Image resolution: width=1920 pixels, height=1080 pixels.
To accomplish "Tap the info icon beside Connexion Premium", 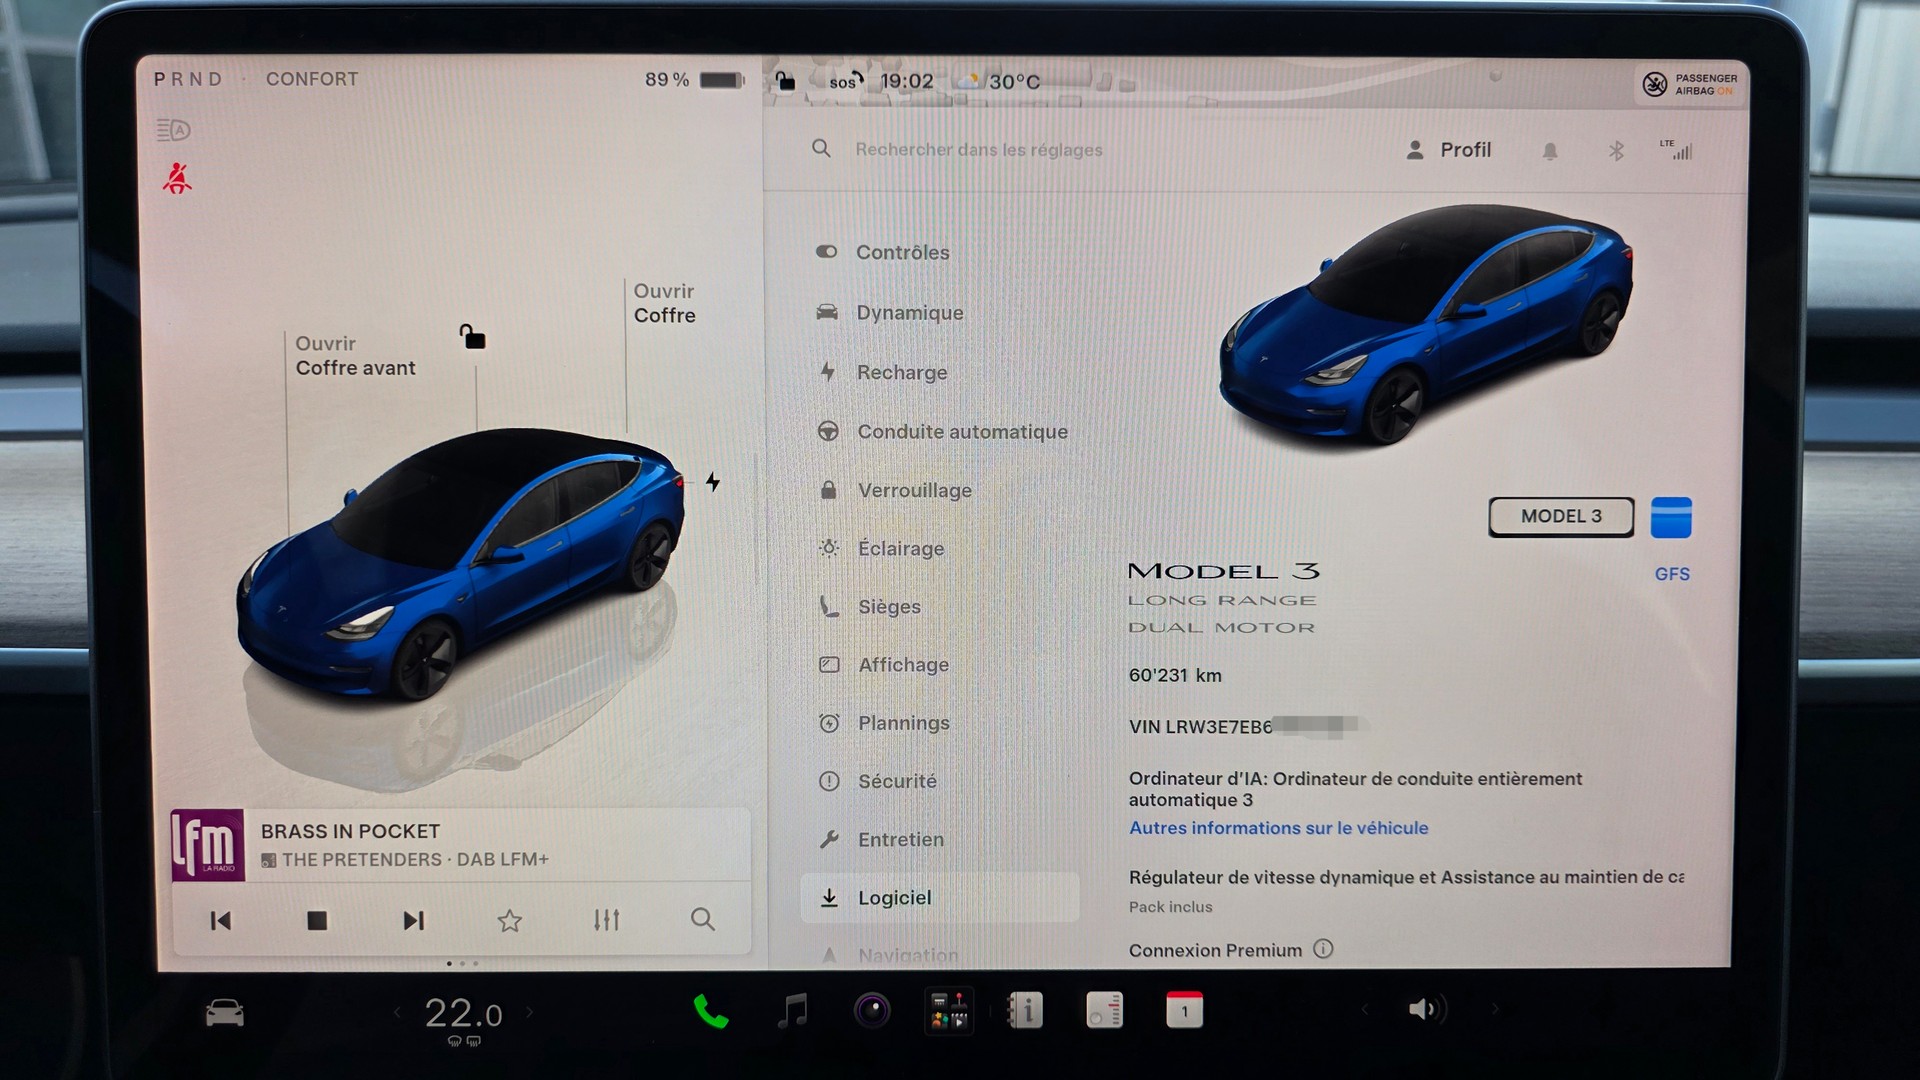I will 1323,949.
